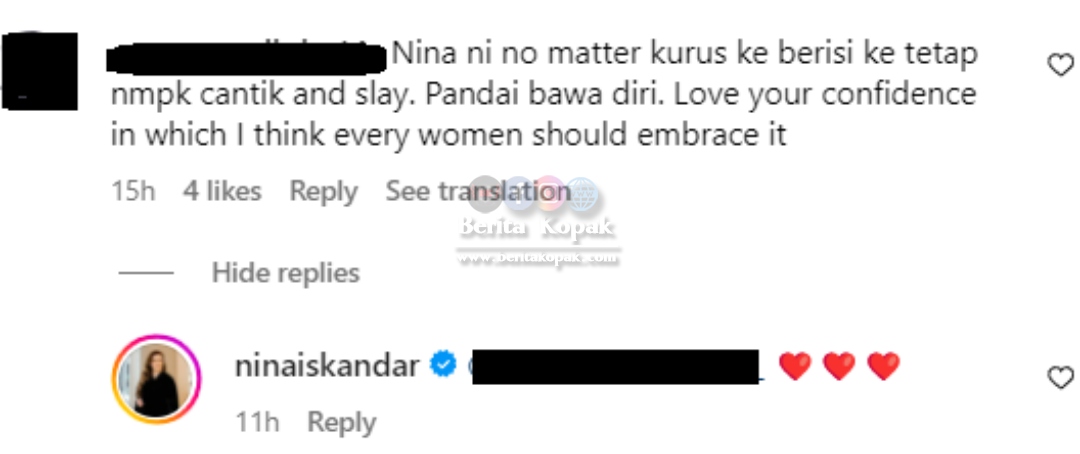Screen dimensions: 1080x454
Task: Open the redacted mention in ninaiskandar's reply
Action: coord(615,367)
